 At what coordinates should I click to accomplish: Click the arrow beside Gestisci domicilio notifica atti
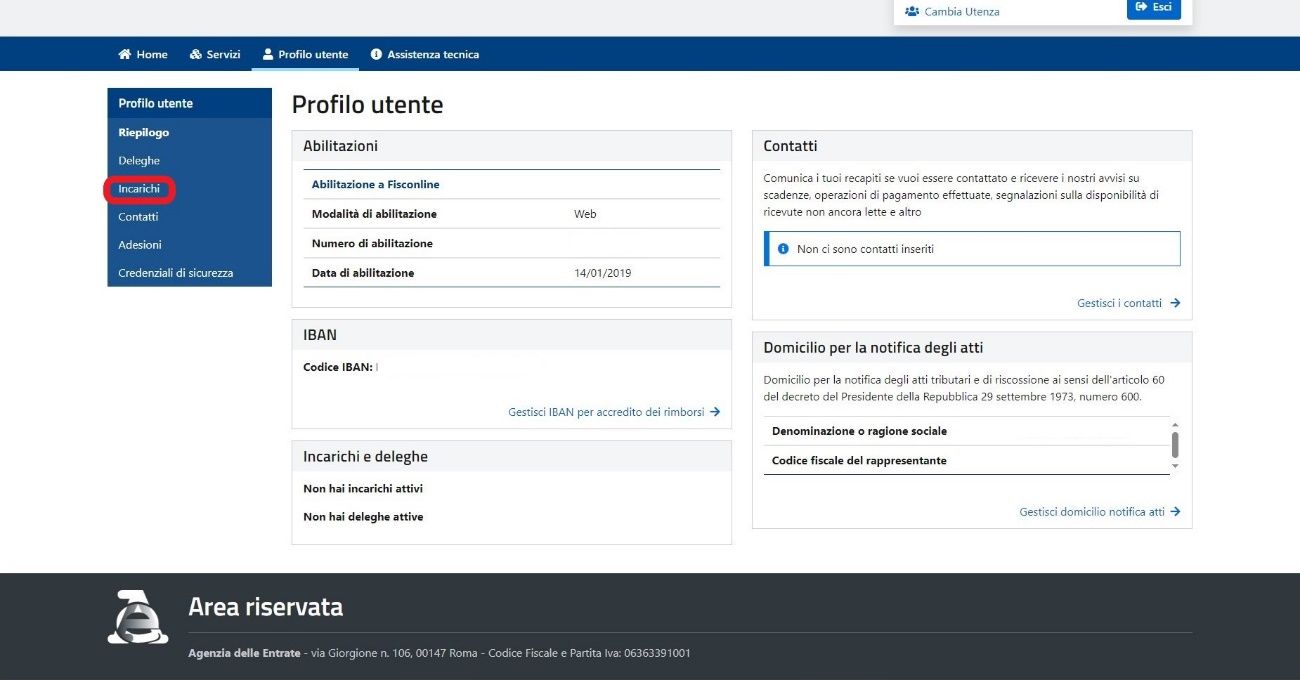[x=1175, y=512]
